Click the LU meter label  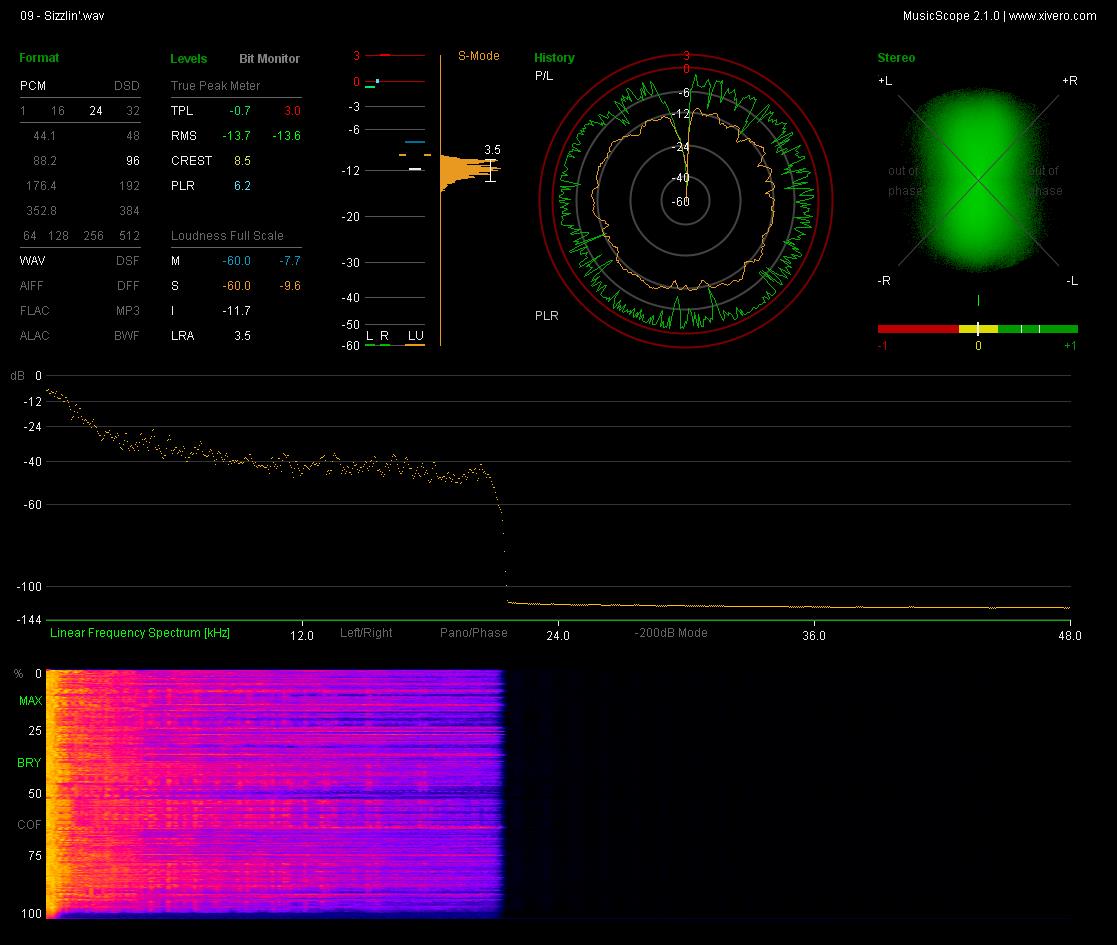(x=415, y=335)
